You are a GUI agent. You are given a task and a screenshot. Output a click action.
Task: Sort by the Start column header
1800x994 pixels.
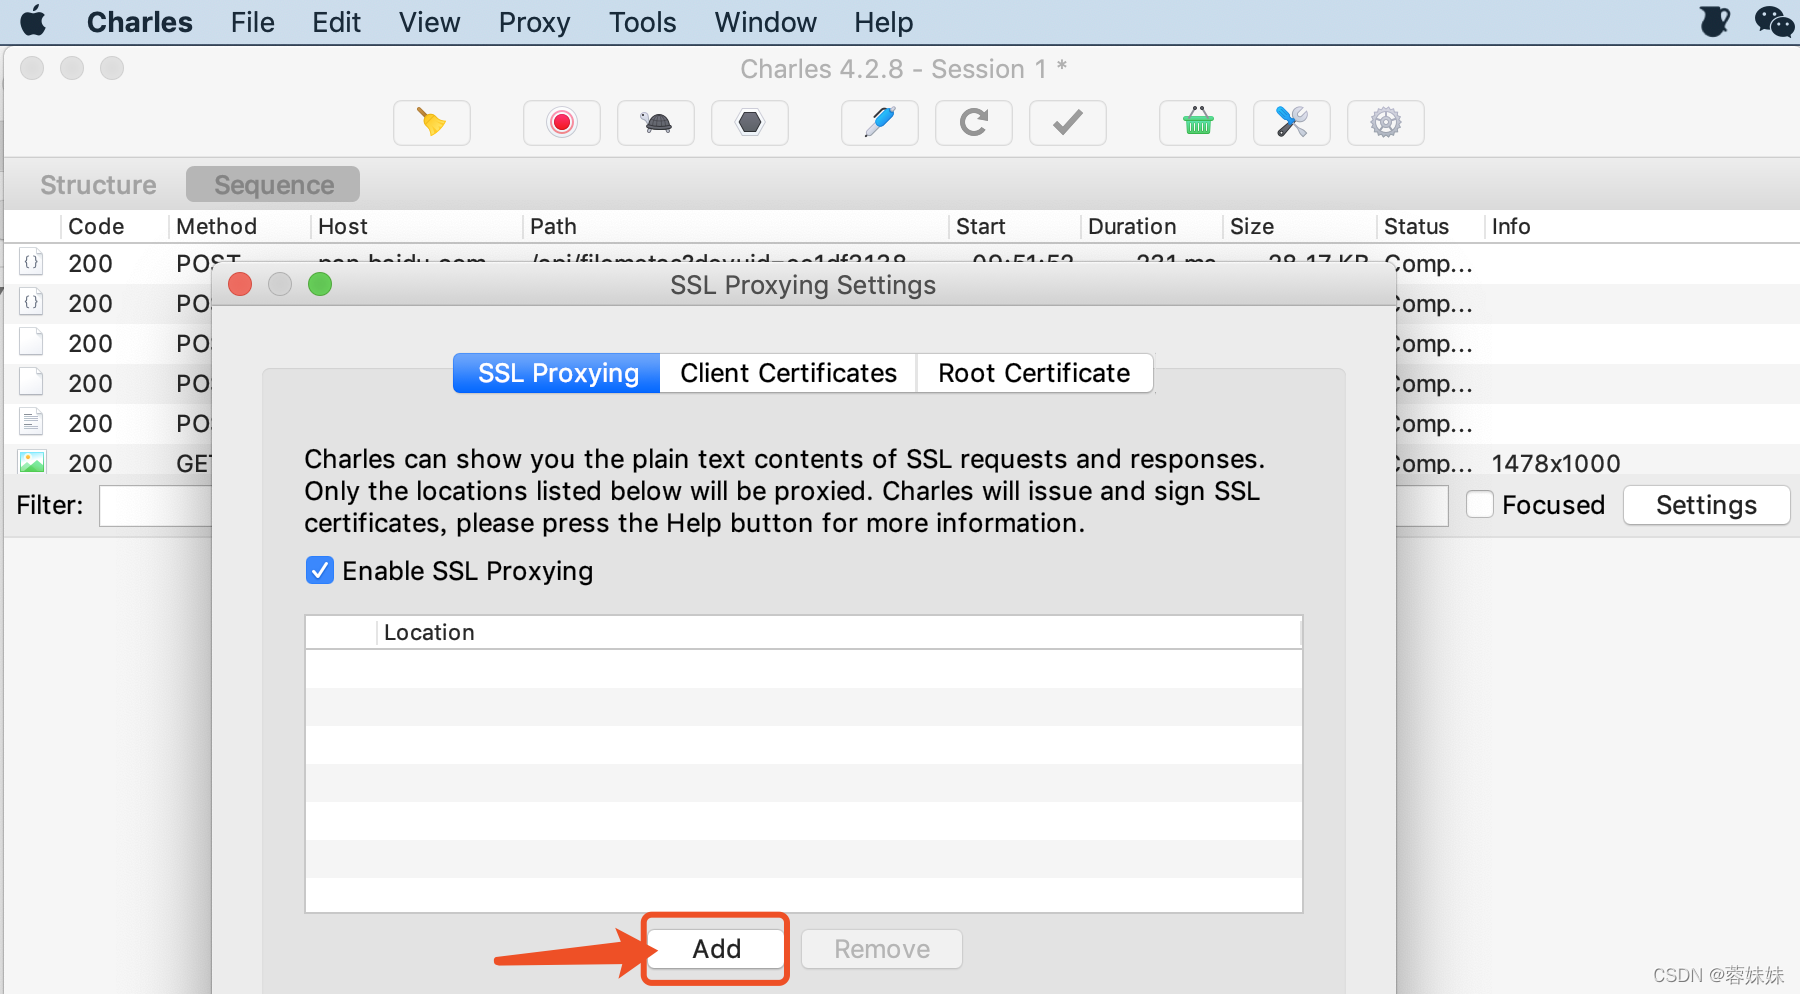(x=980, y=226)
